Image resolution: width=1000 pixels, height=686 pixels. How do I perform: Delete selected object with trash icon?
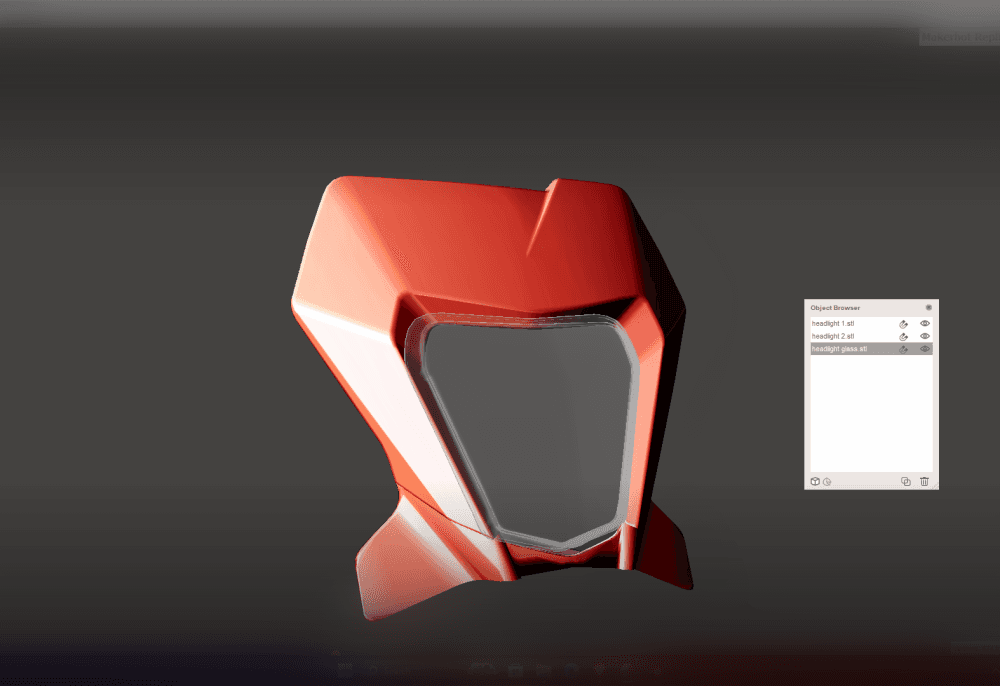924,481
